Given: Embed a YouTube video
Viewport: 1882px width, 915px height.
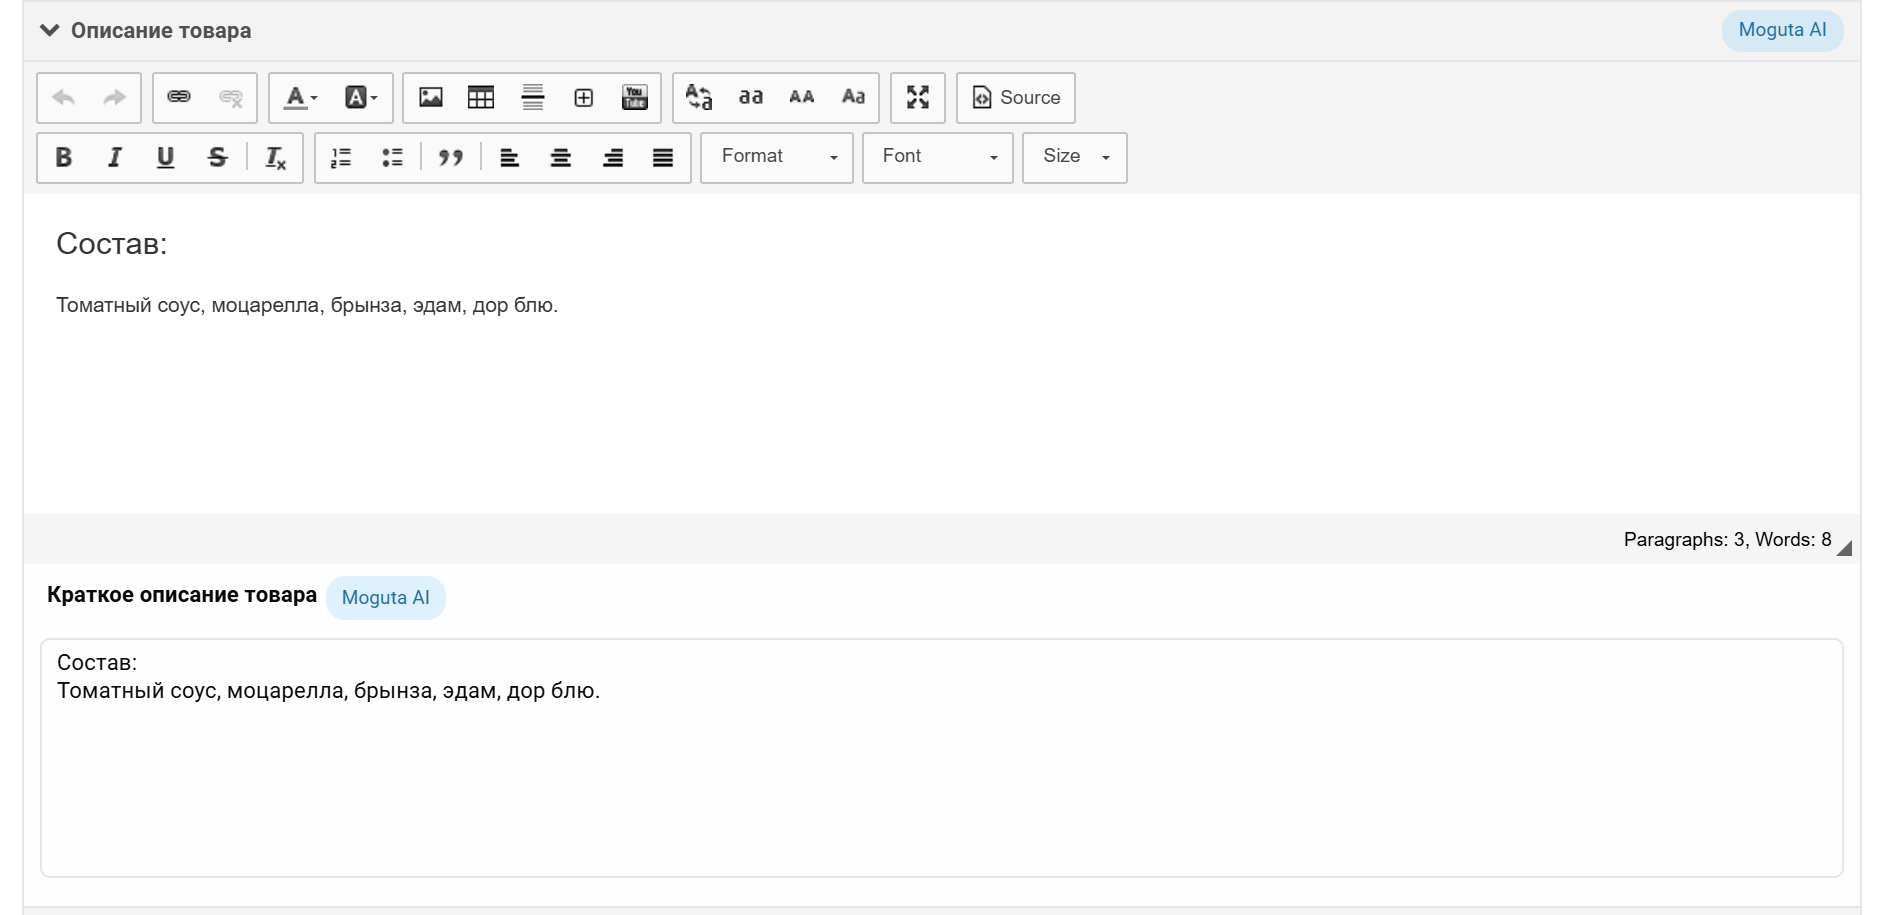Looking at the screenshot, I should click(x=635, y=97).
